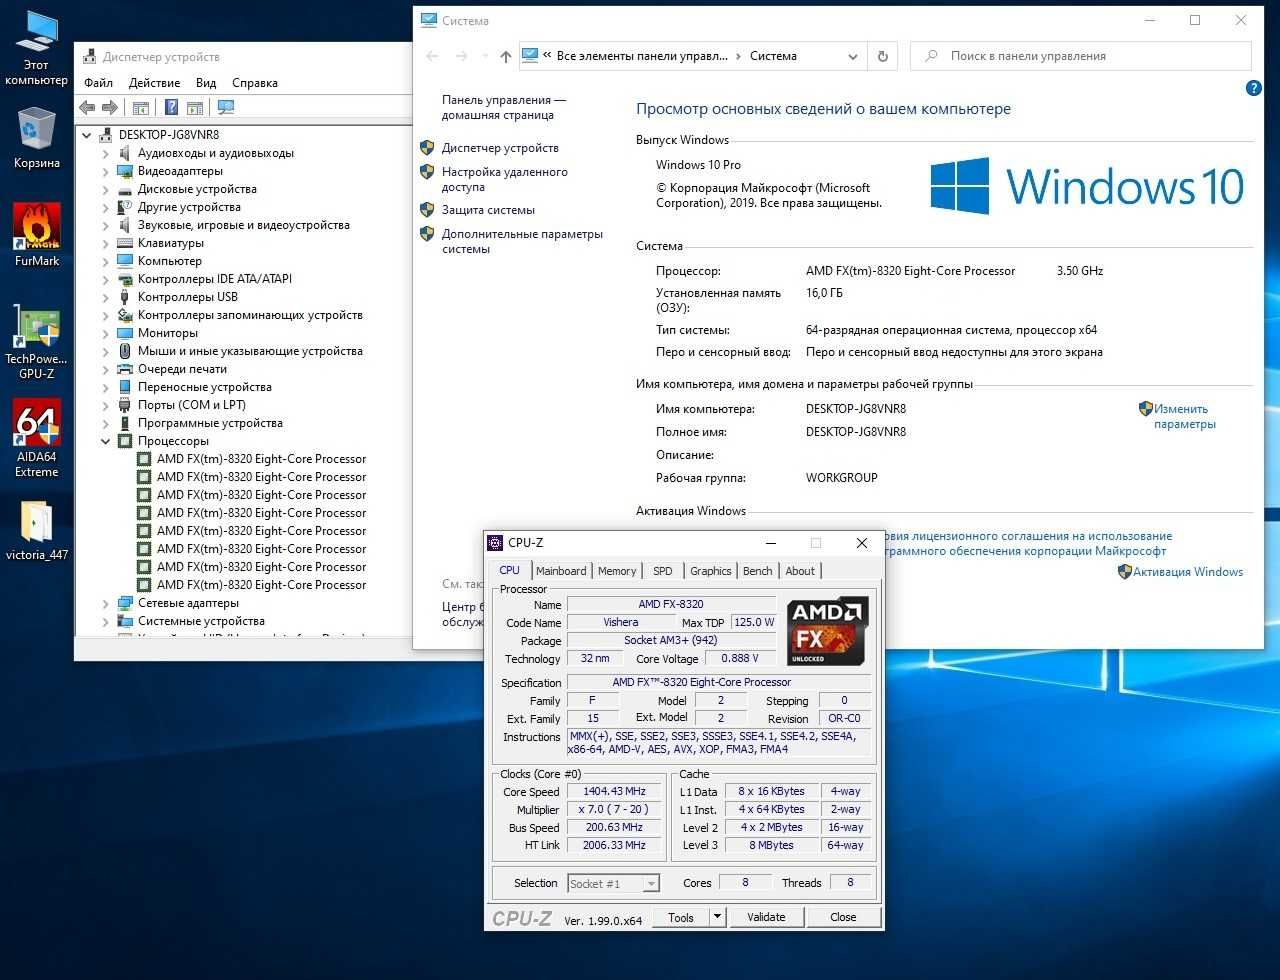This screenshot has width=1280, height=980.
Task: Collapse the DESKTOP-JG8VNR8 root node
Action: tap(87, 135)
